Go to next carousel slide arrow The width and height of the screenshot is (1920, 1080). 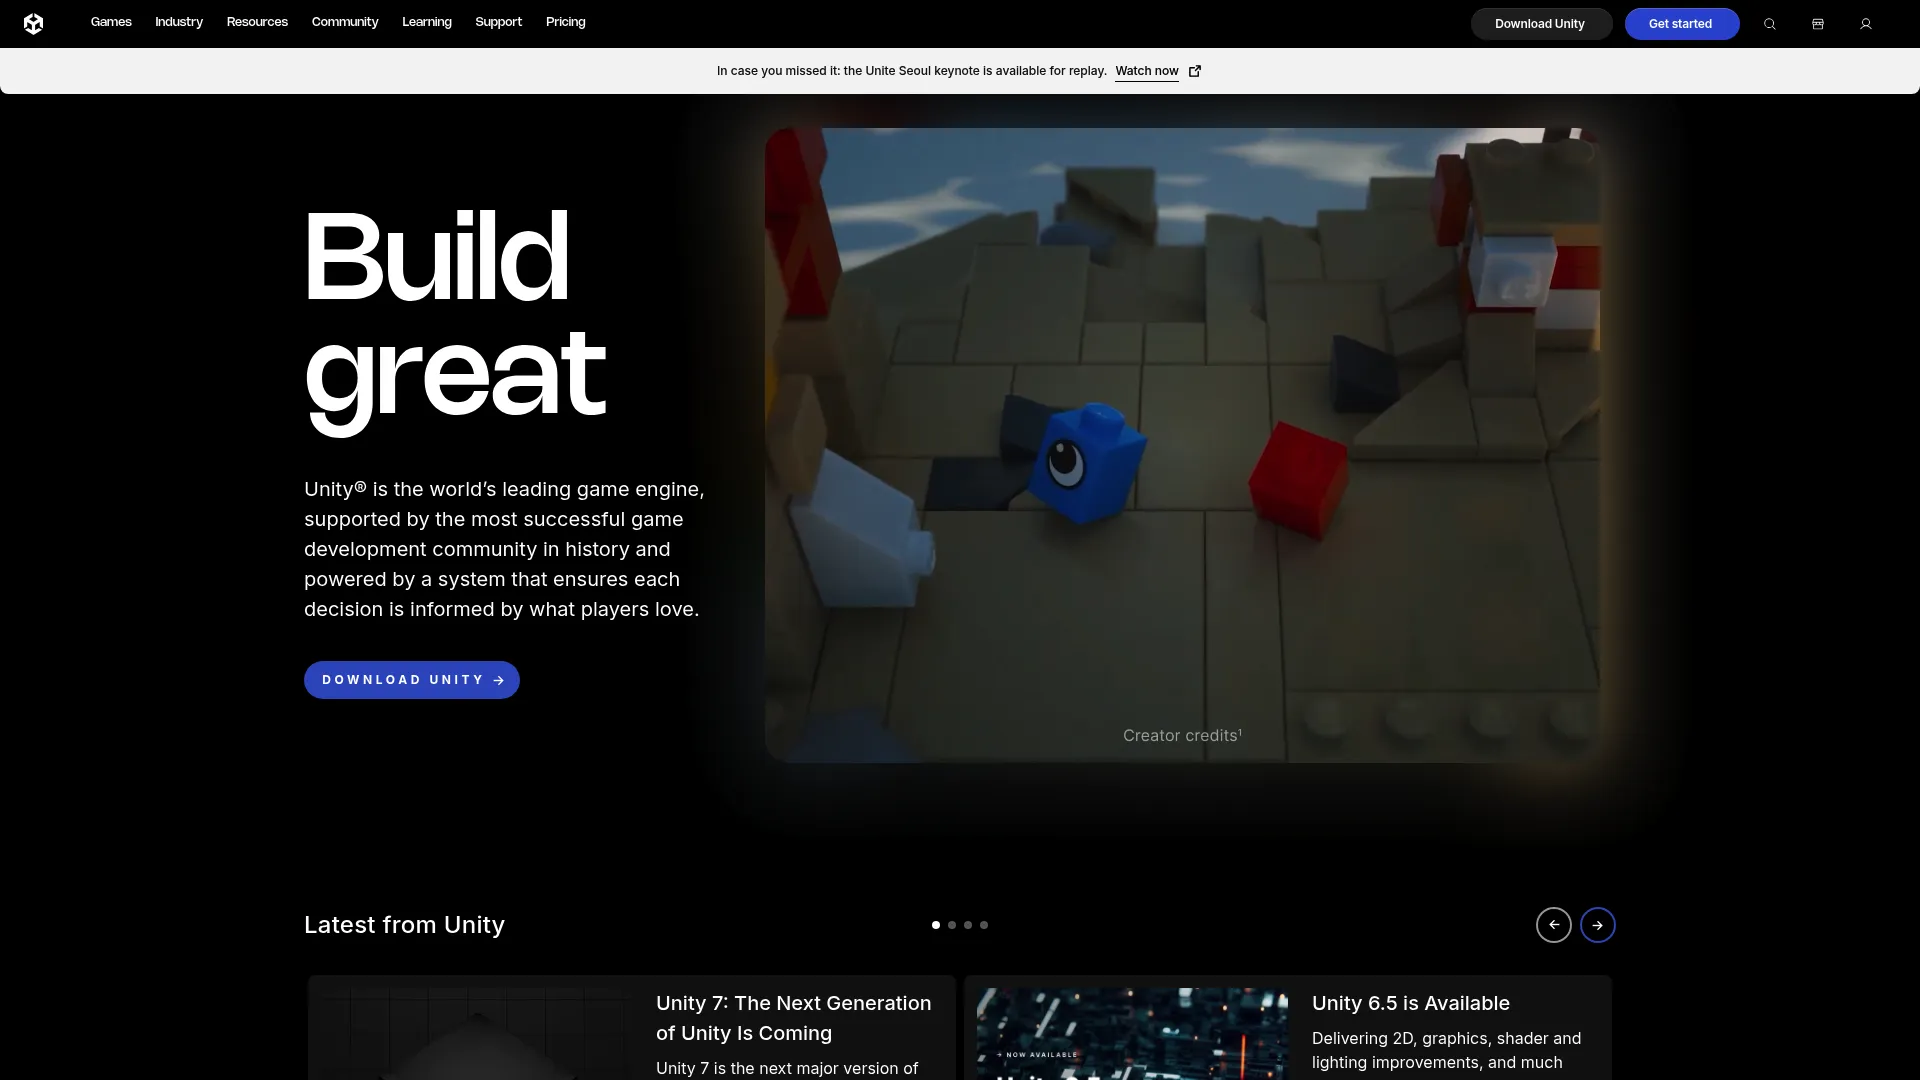pyautogui.click(x=1597, y=925)
